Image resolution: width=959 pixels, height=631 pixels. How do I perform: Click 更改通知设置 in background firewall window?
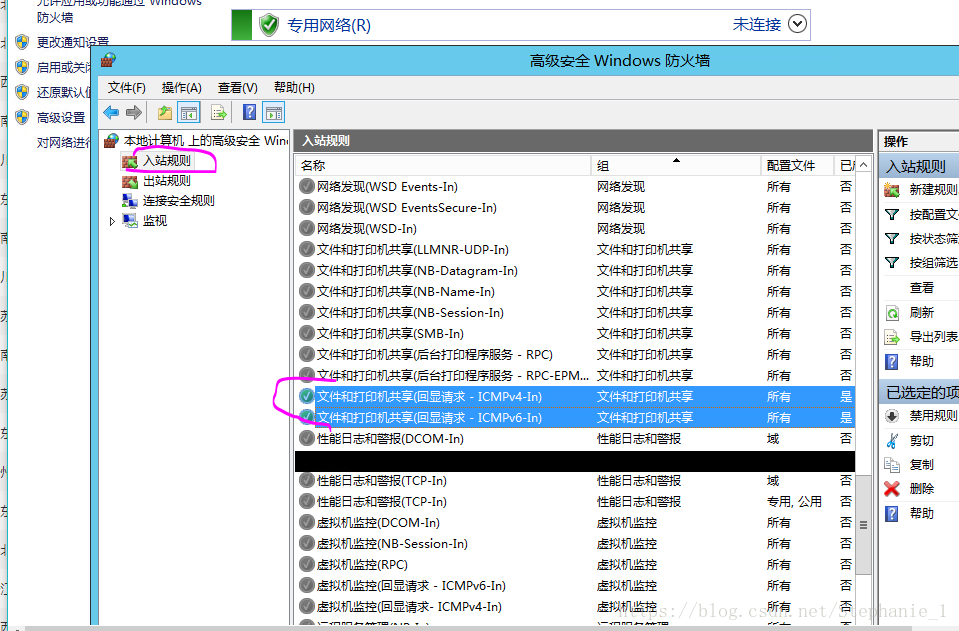(72, 42)
